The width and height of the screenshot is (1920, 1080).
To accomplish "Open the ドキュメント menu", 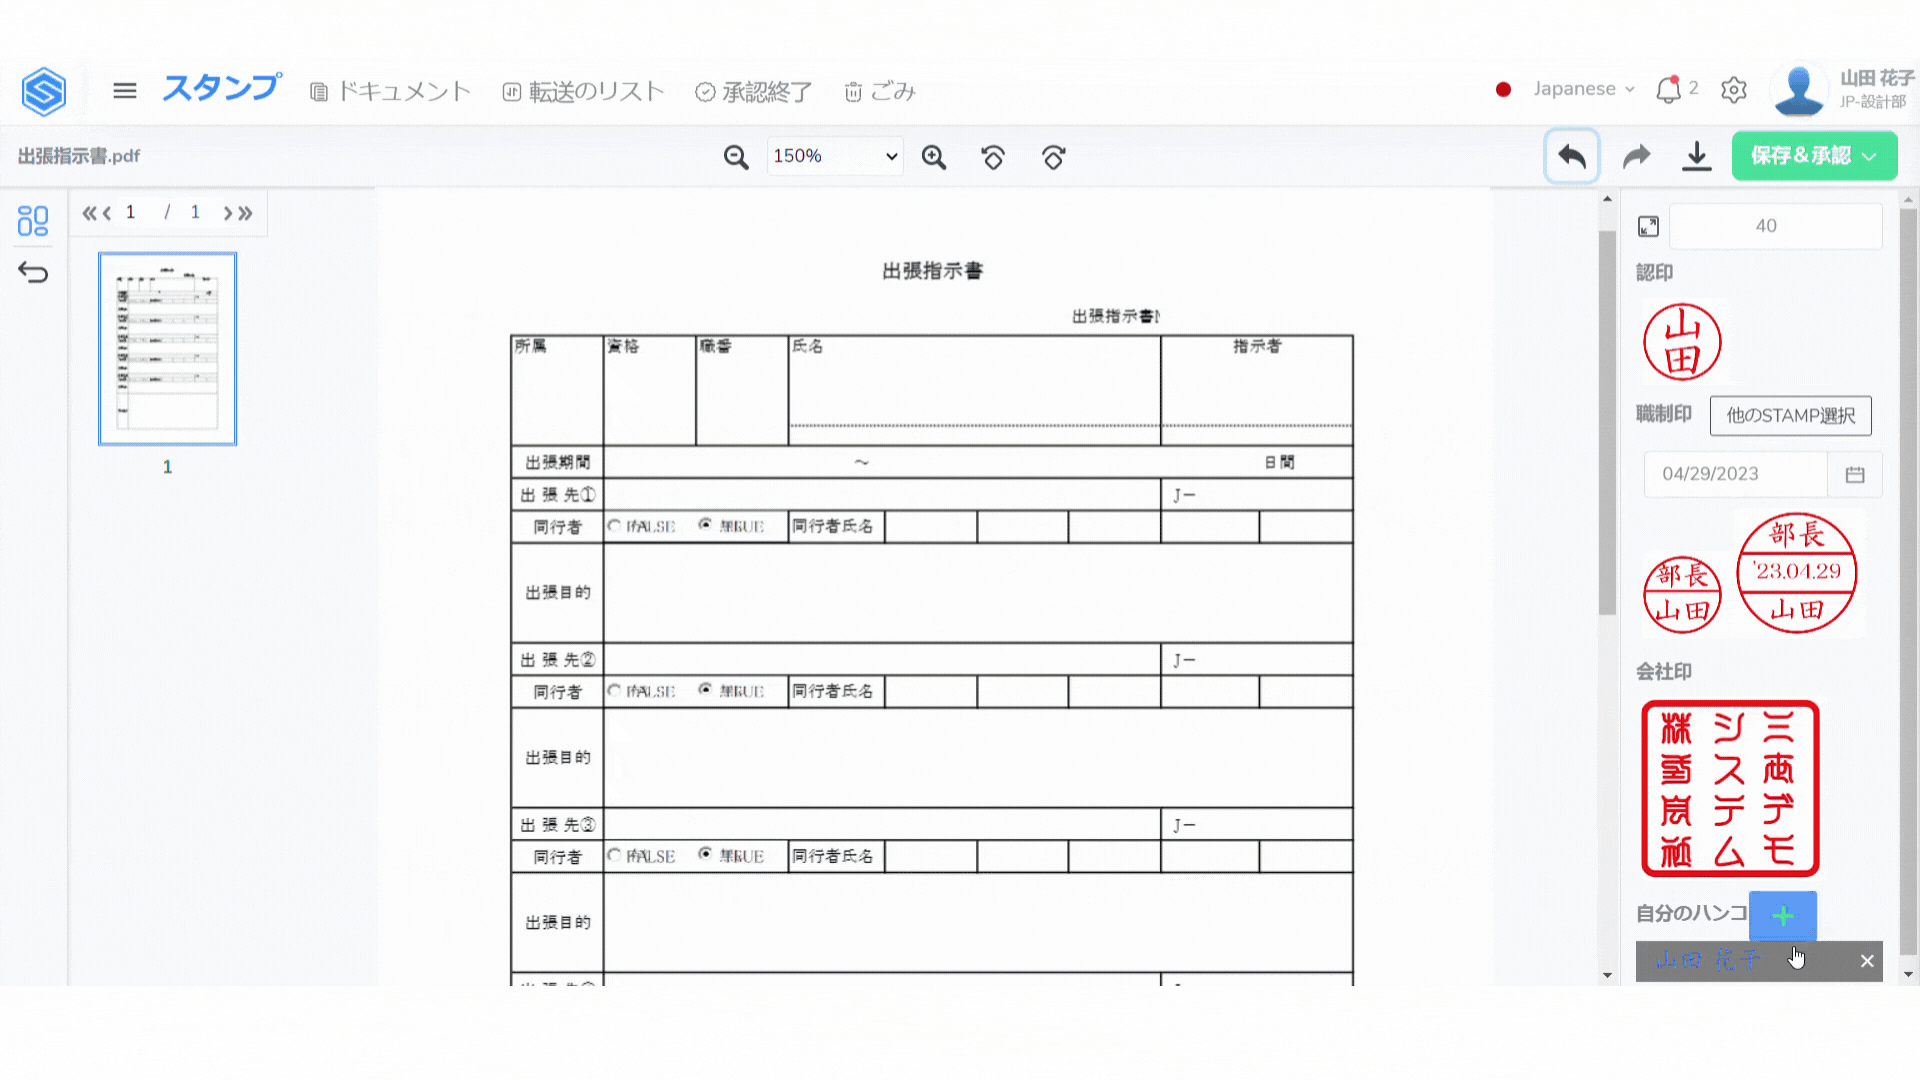I will click(390, 92).
